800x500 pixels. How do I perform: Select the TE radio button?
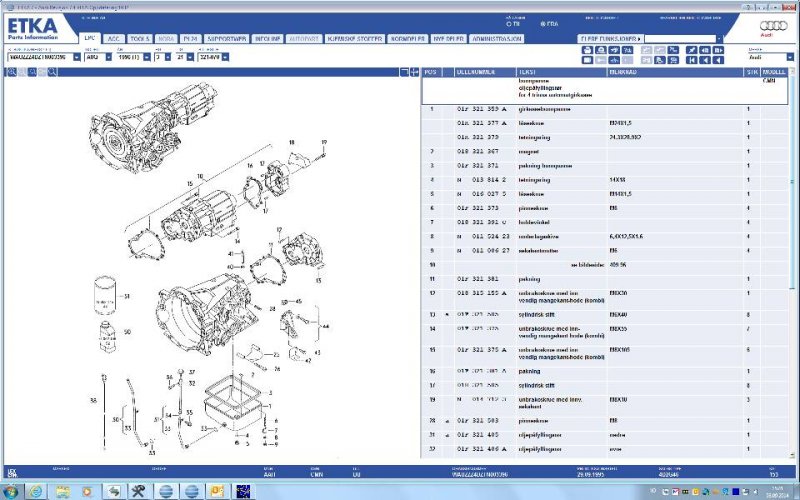pyautogui.click(x=511, y=23)
